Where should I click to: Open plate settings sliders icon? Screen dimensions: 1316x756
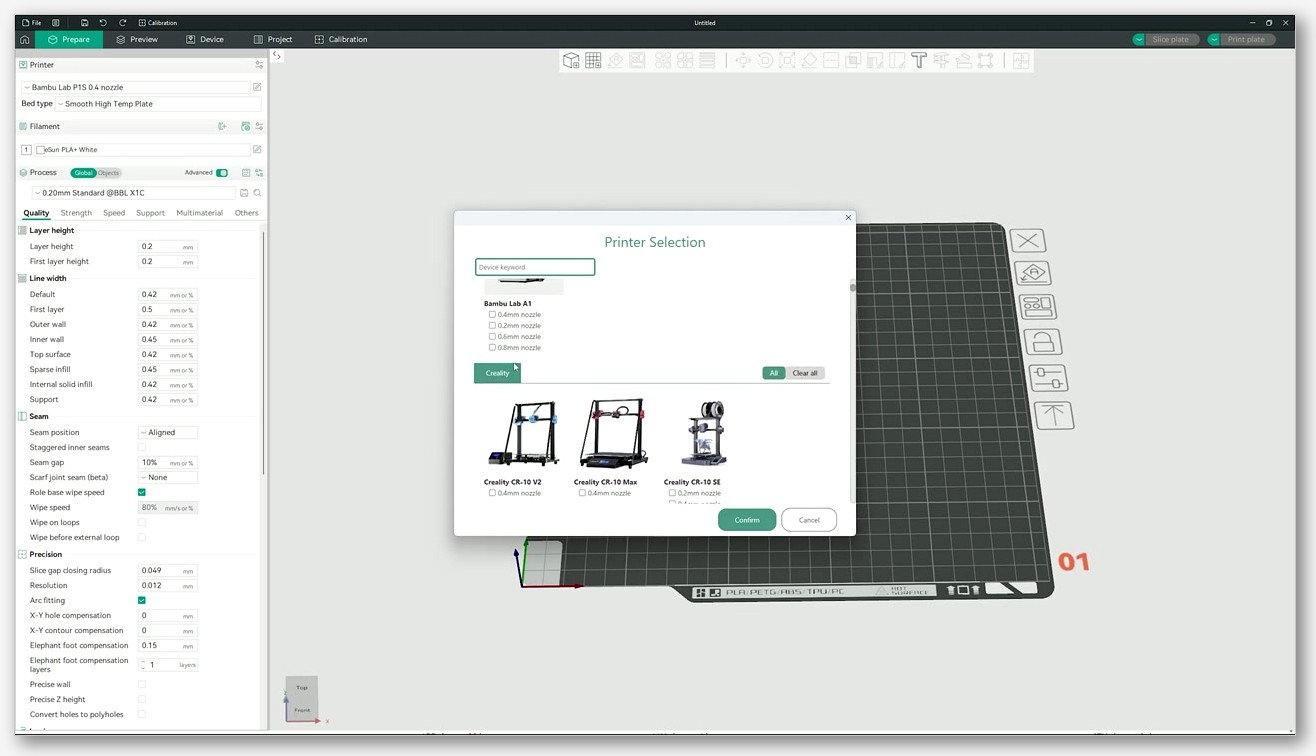tap(1048, 378)
